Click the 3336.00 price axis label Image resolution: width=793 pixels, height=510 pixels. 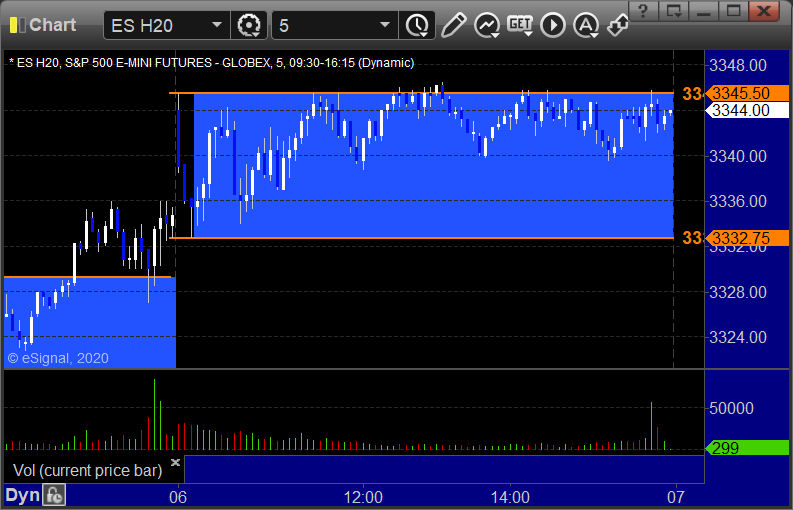click(738, 201)
